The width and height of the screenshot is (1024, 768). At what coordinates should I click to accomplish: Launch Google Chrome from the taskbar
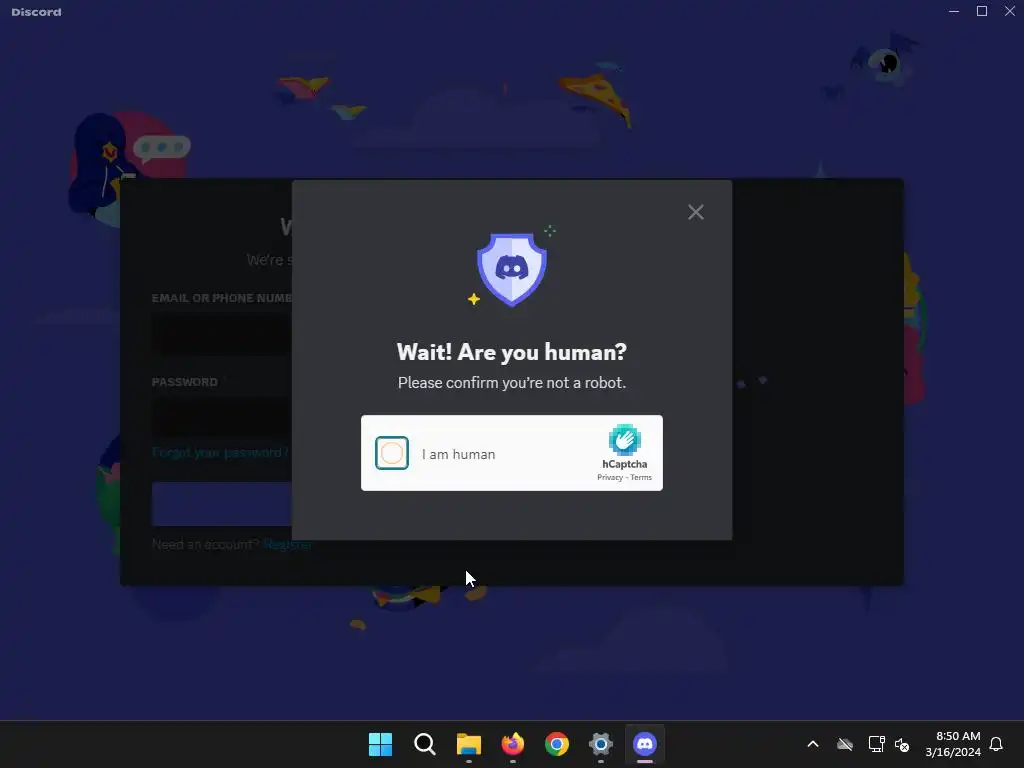(x=556, y=744)
